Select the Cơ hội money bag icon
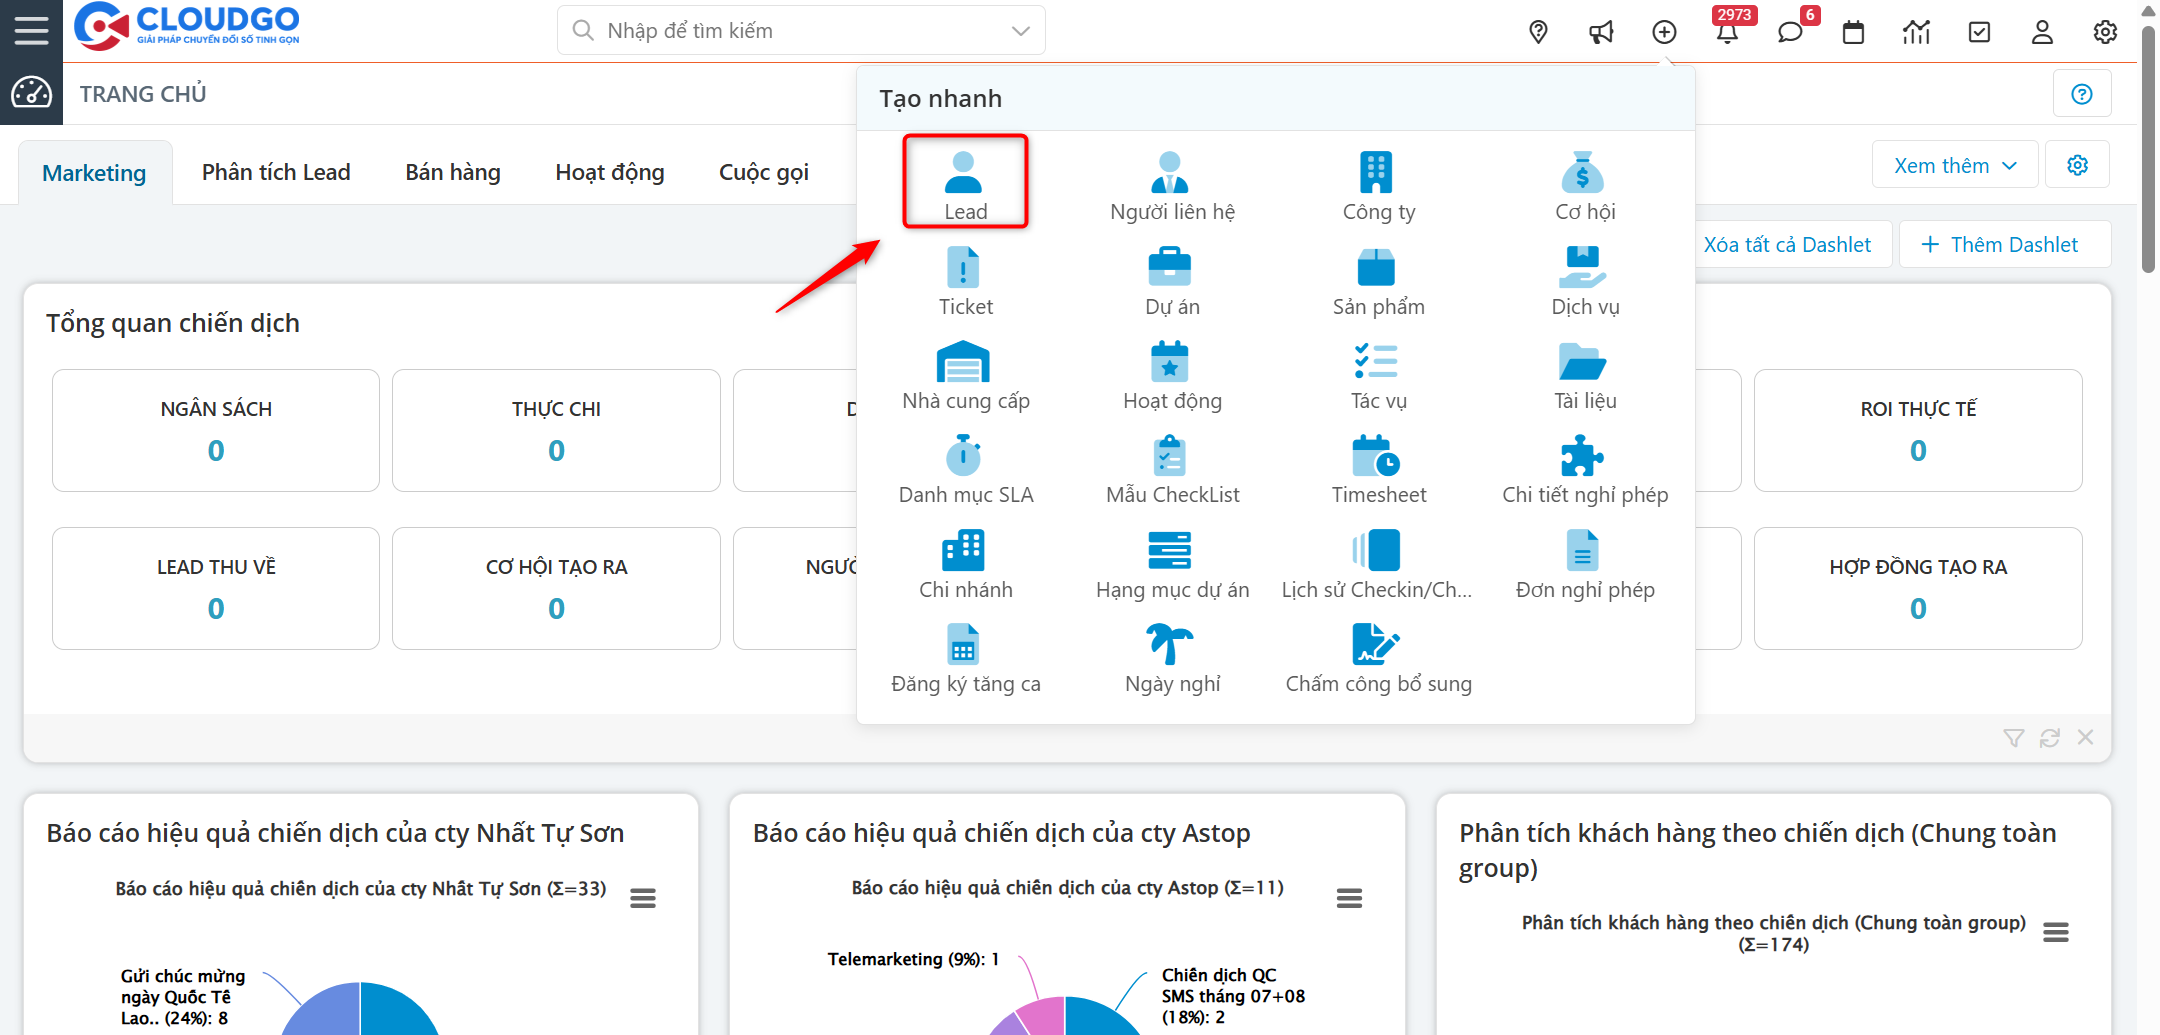This screenshot has width=2160, height=1035. 1583,174
